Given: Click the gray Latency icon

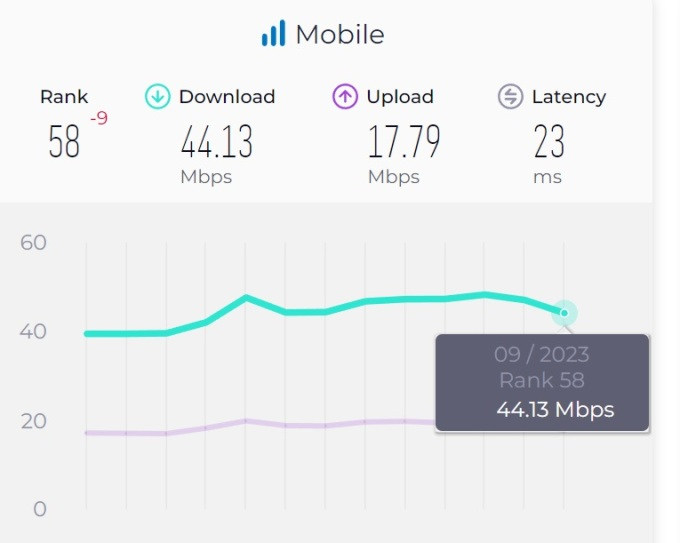Looking at the screenshot, I should click(x=510, y=97).
